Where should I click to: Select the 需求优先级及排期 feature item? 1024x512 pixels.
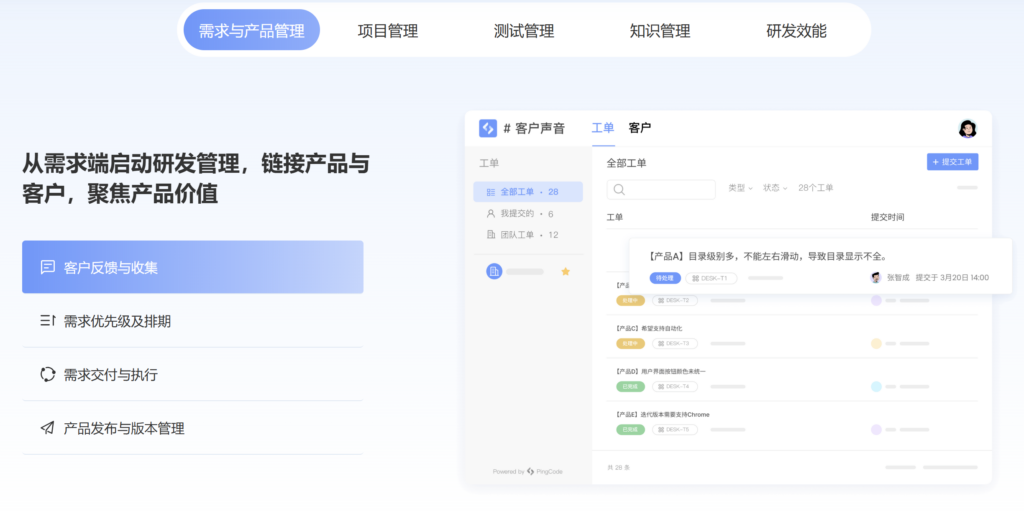click(193, 321)
